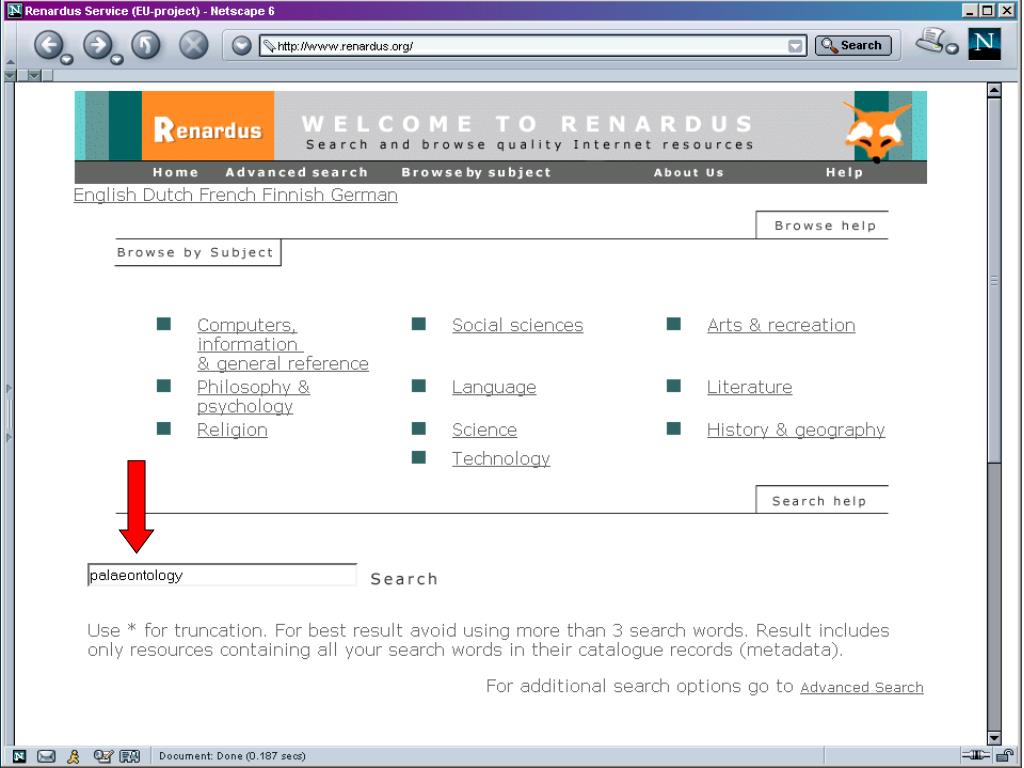The height and width of the screenshot is (768, 1024).
Task: Switch language to English
Action: [104, 195]
